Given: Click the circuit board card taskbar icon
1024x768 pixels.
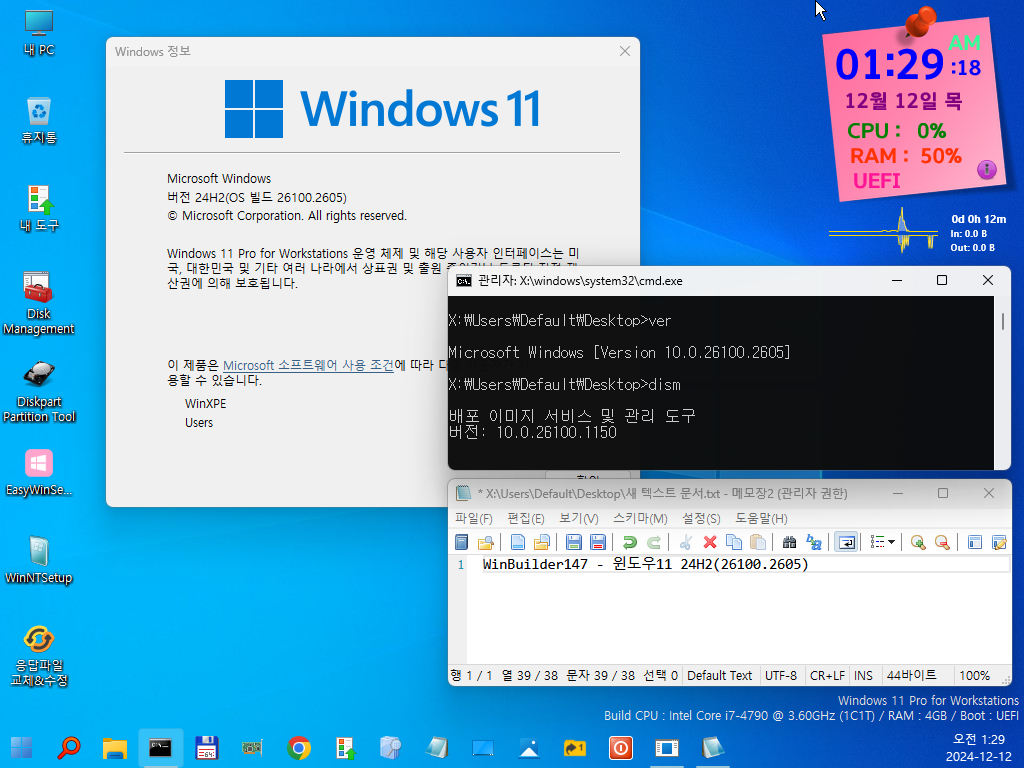Looking at the screenshot, I should (253, 748).
